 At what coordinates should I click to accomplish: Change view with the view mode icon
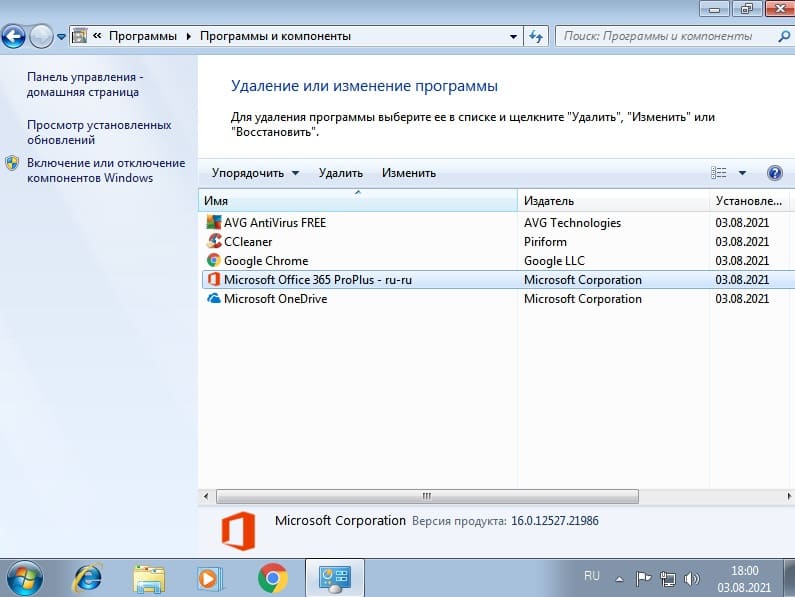click(718, 173)
